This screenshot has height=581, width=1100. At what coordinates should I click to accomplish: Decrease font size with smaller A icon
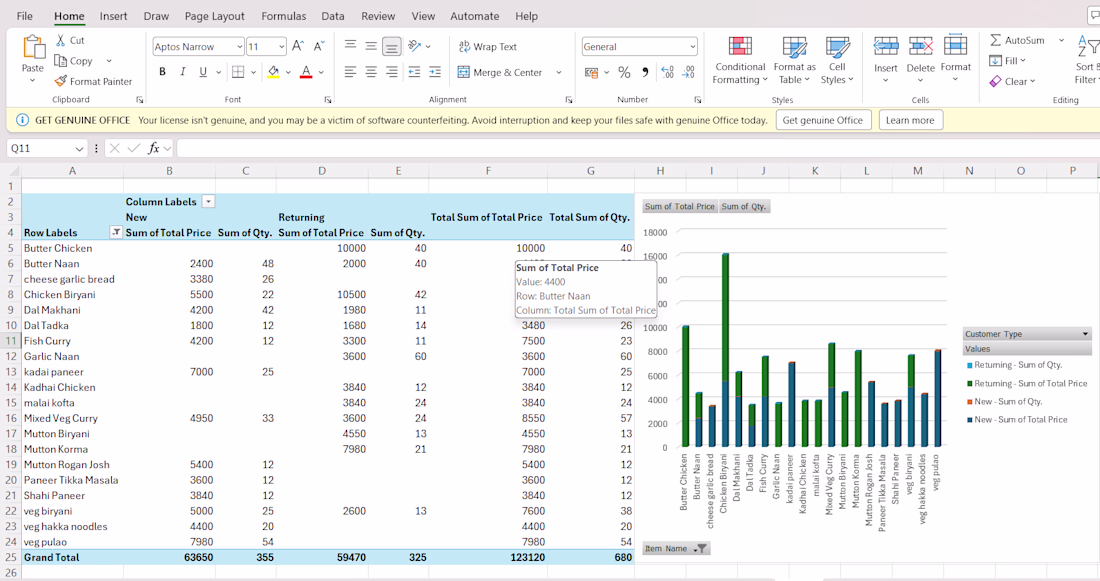point(318,46)
